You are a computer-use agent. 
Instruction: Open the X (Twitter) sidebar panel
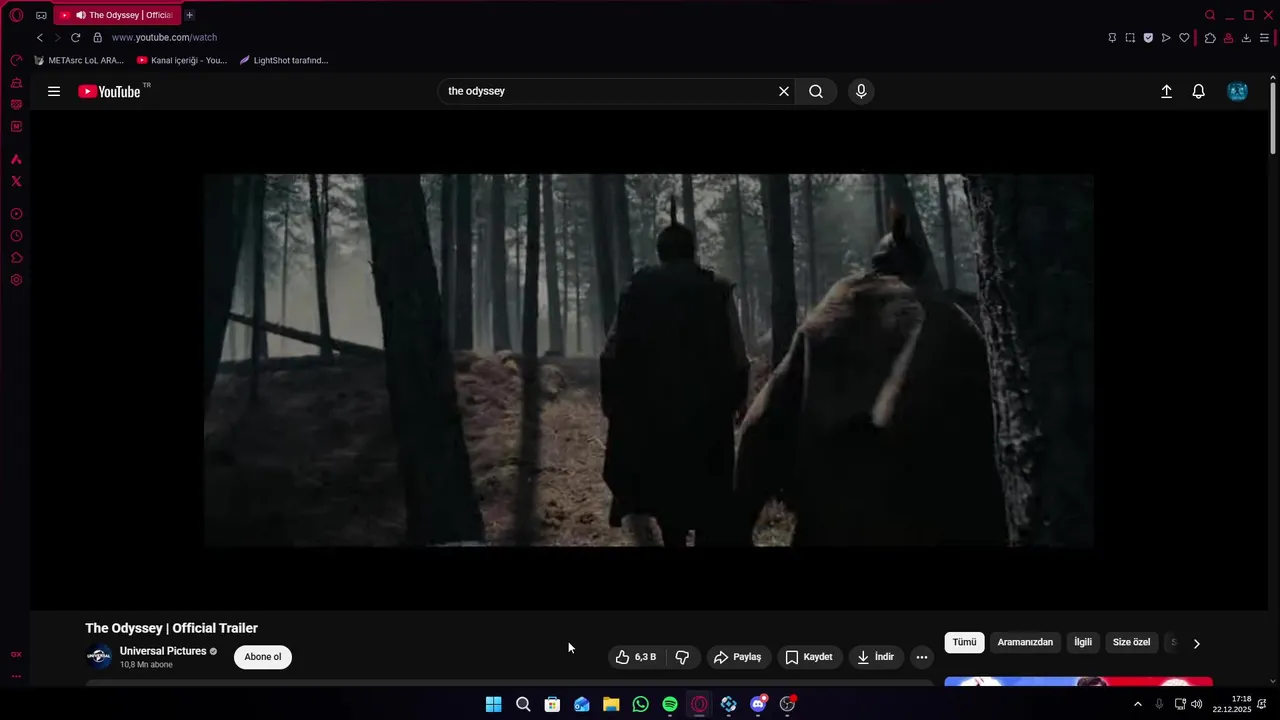click(16, 181)
